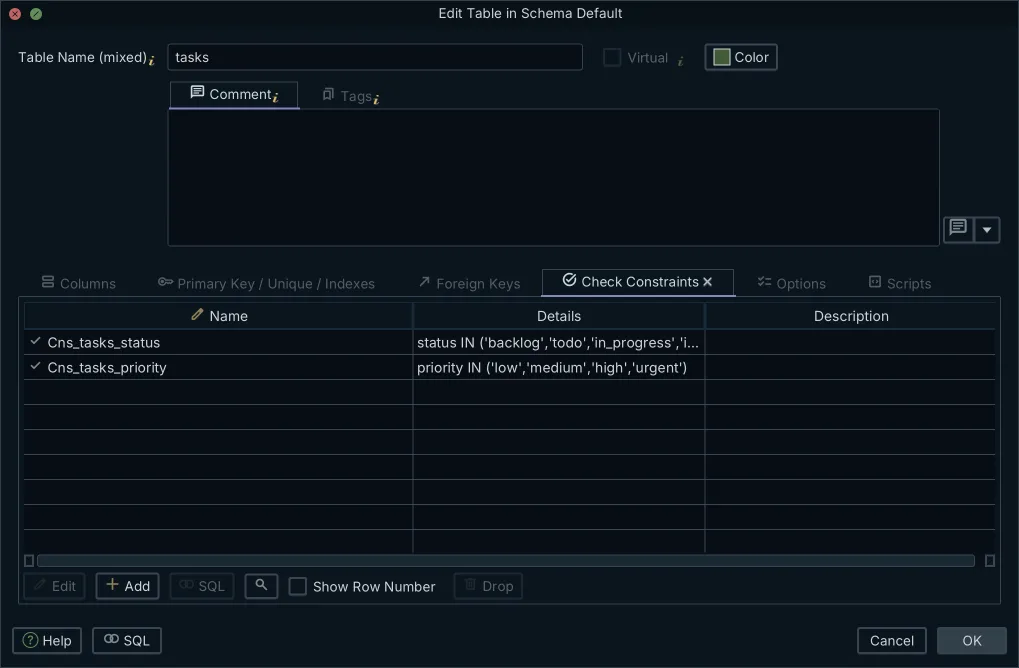
Task: Open the Scripts tab
Action: coord(900,283)
